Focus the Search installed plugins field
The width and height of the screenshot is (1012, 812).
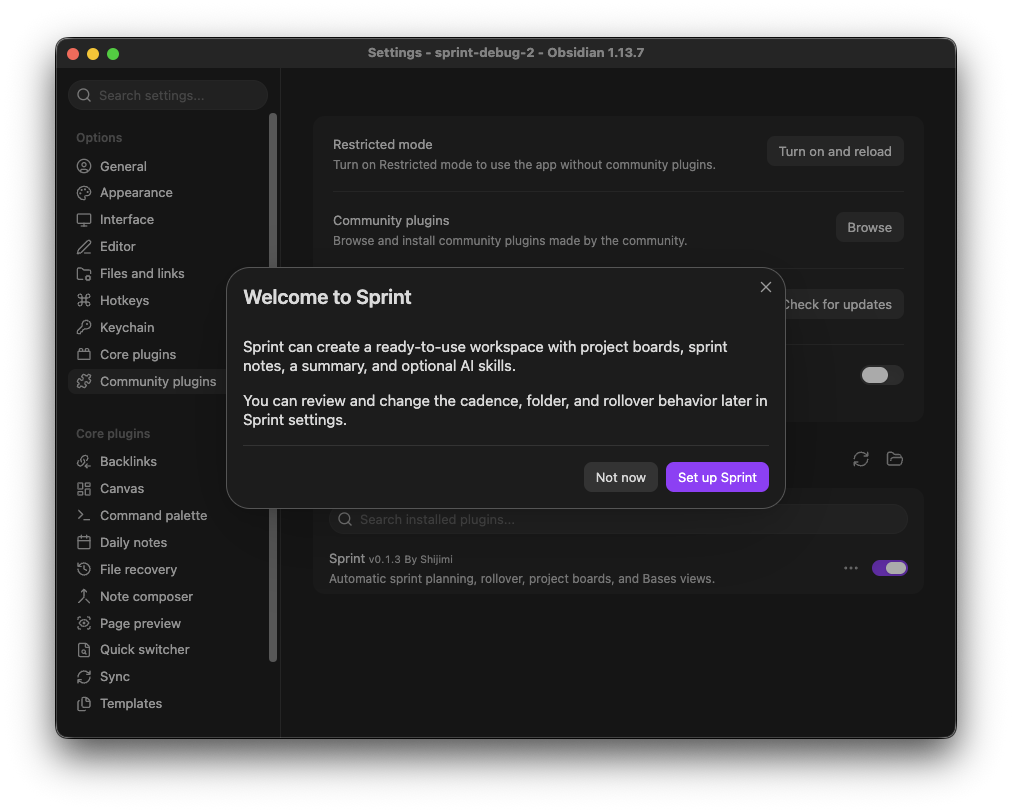click(x=618, y=519)
